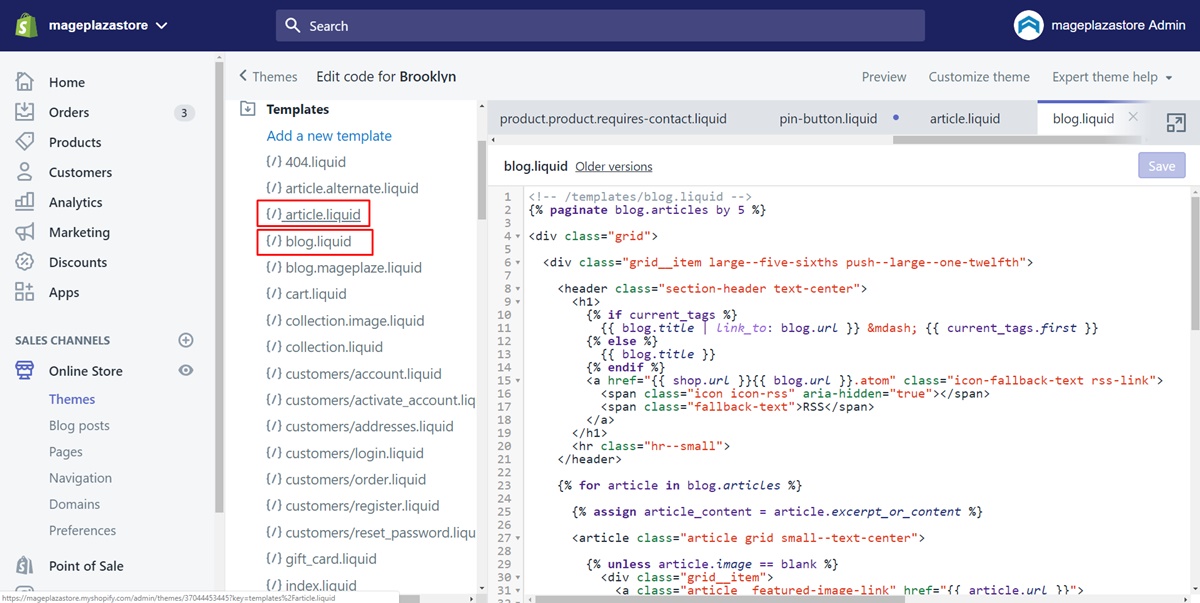
Task: Collapse code fold arrow at line 27
Action: pyautogui.click(x=519, y=538)
